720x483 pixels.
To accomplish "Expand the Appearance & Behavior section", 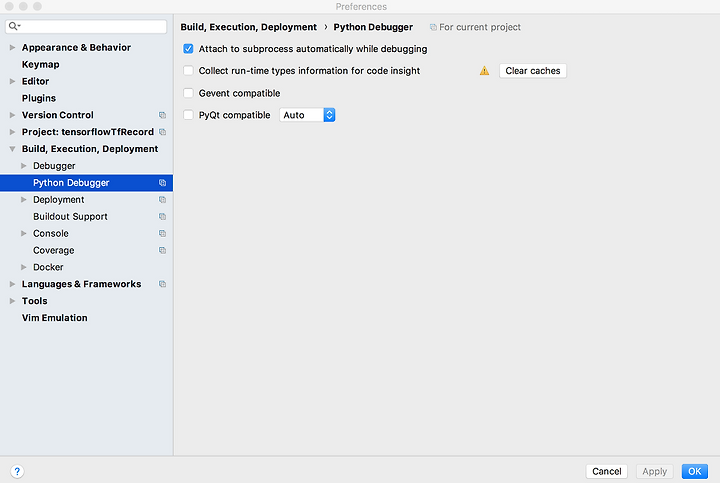I will click(x=12, y=47).
